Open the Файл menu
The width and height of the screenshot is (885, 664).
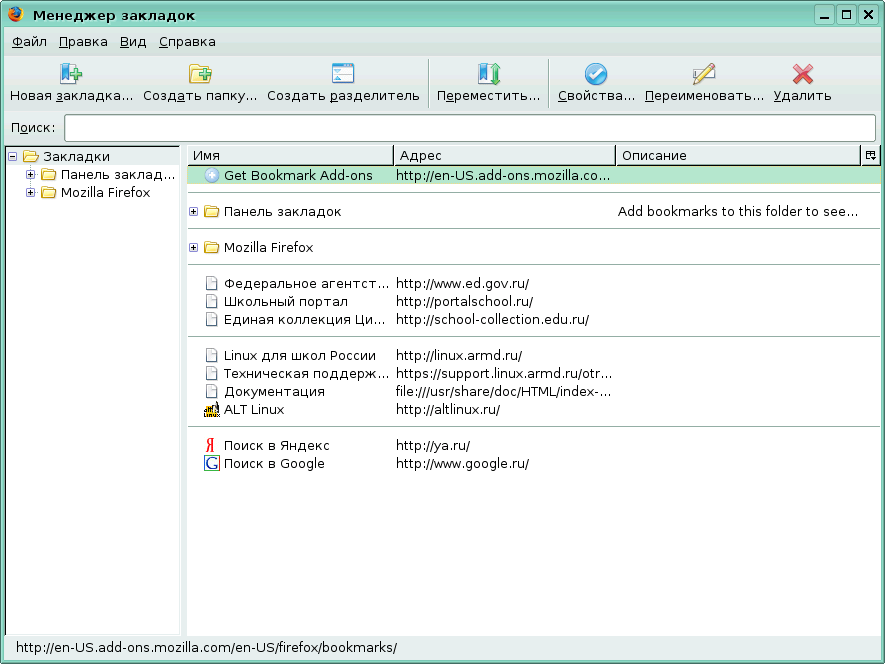pyautogui.click(x=28, y=42)
